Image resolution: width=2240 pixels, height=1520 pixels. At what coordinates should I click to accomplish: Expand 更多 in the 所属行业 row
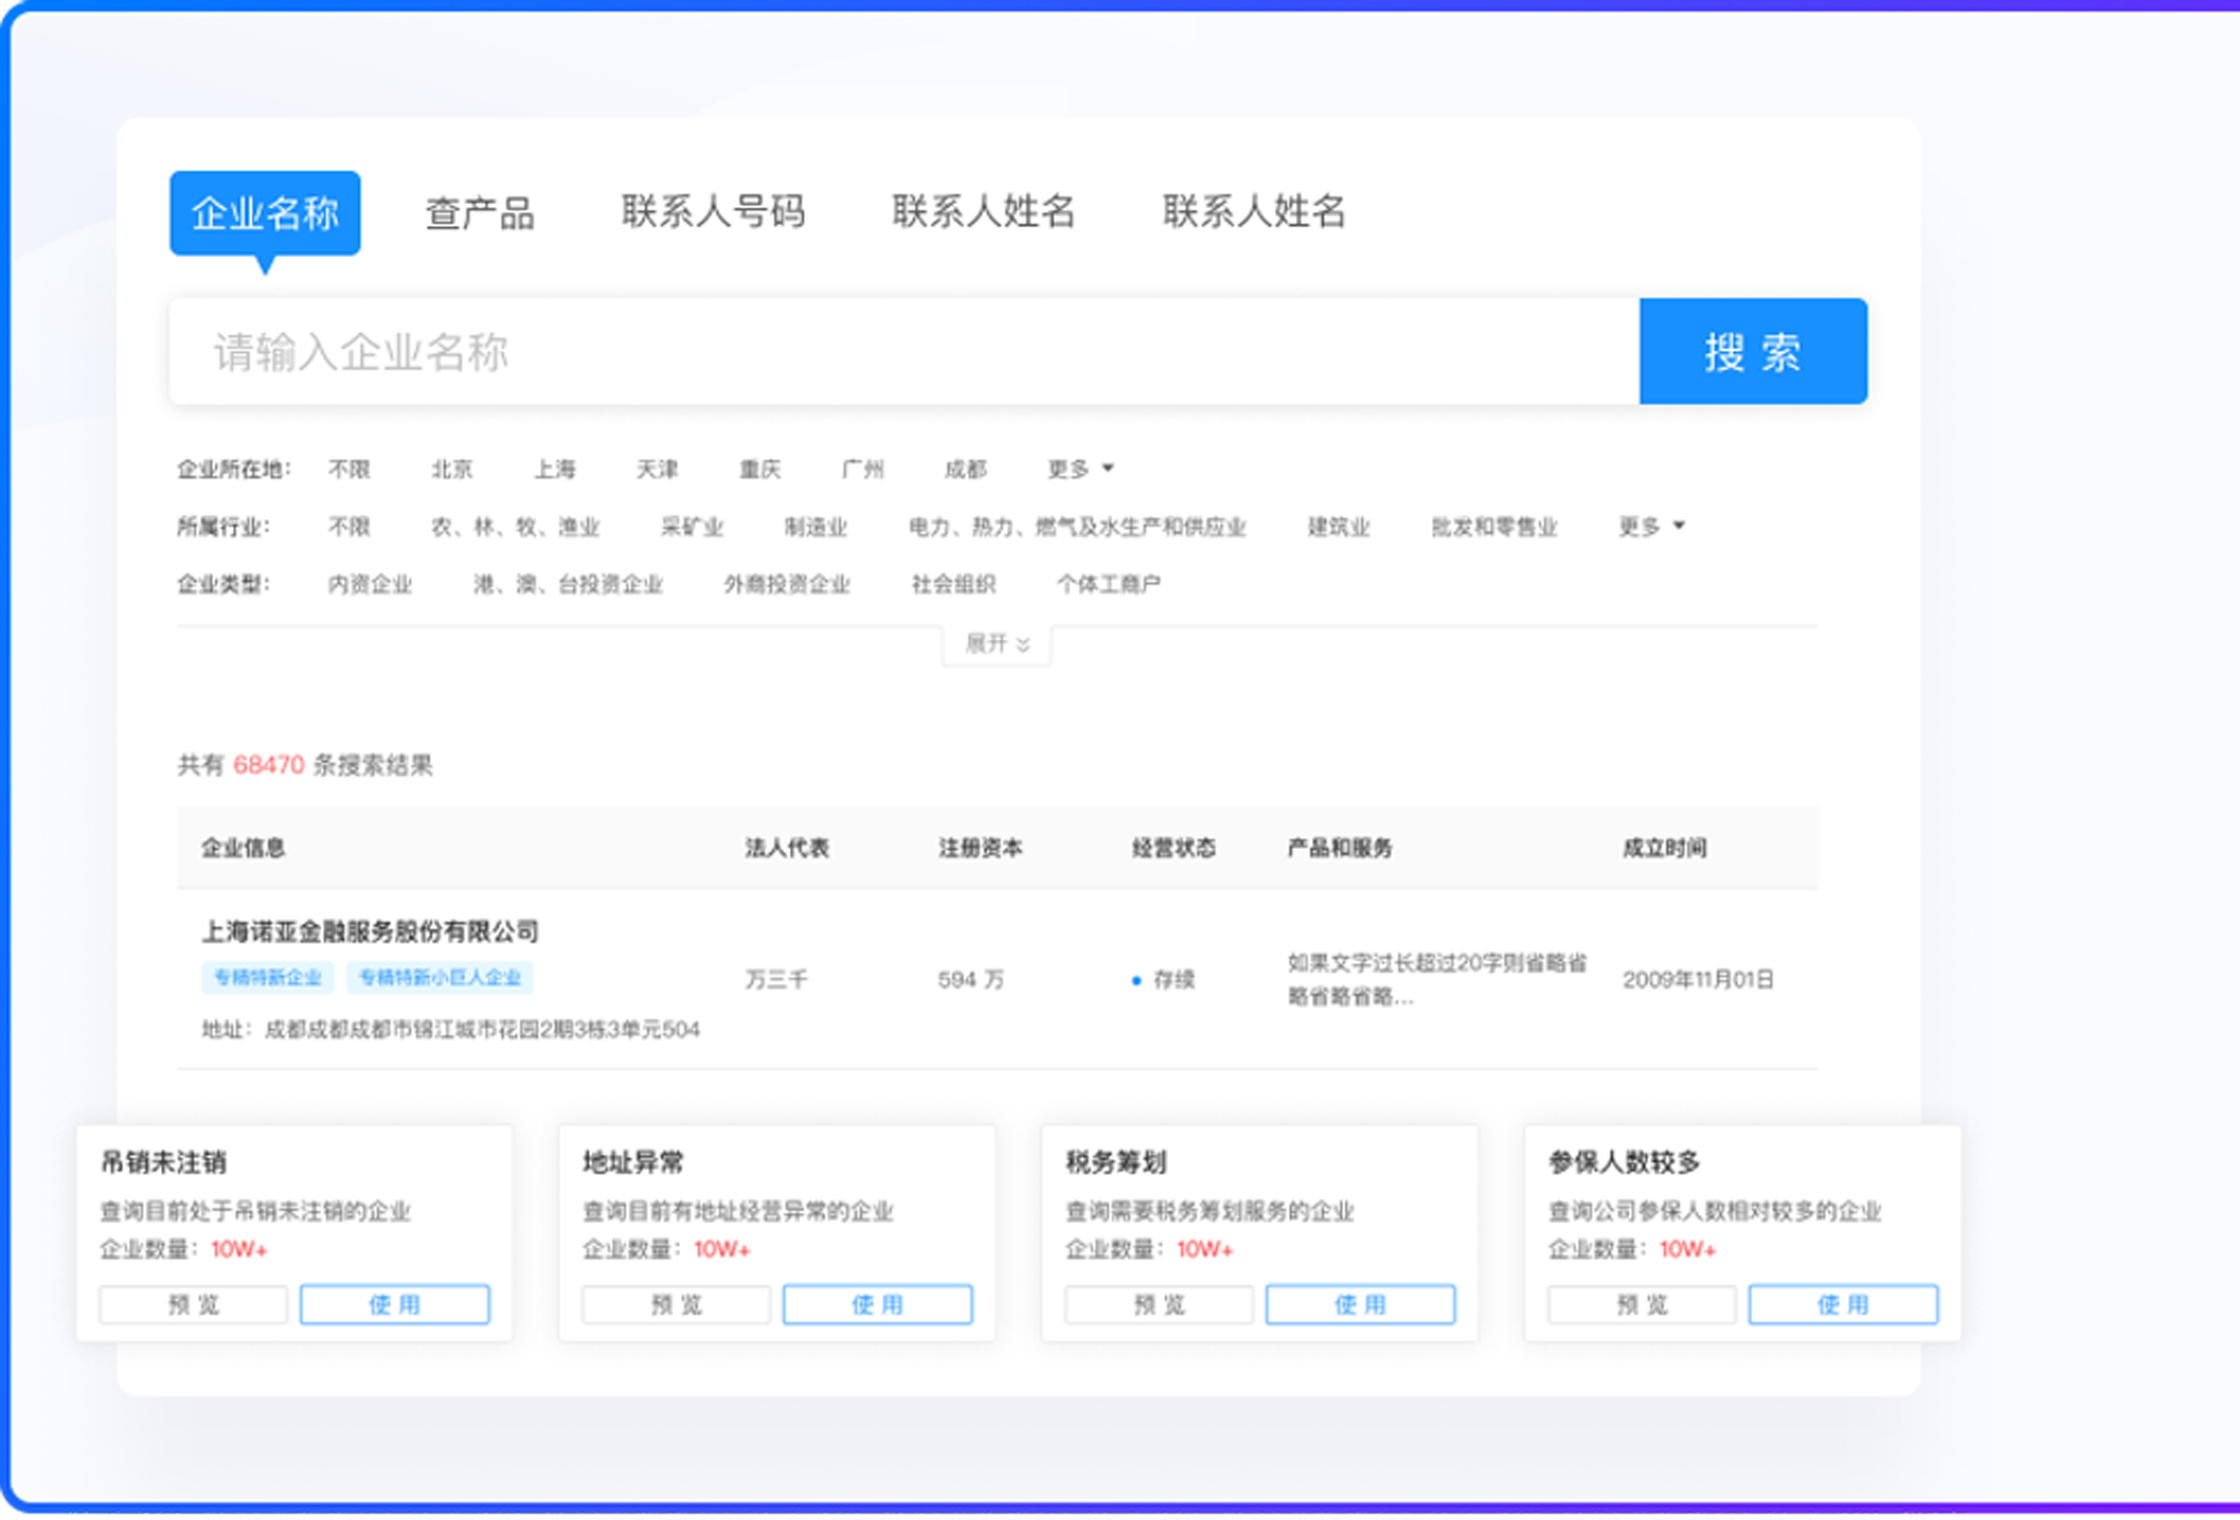coord(1650,526)
